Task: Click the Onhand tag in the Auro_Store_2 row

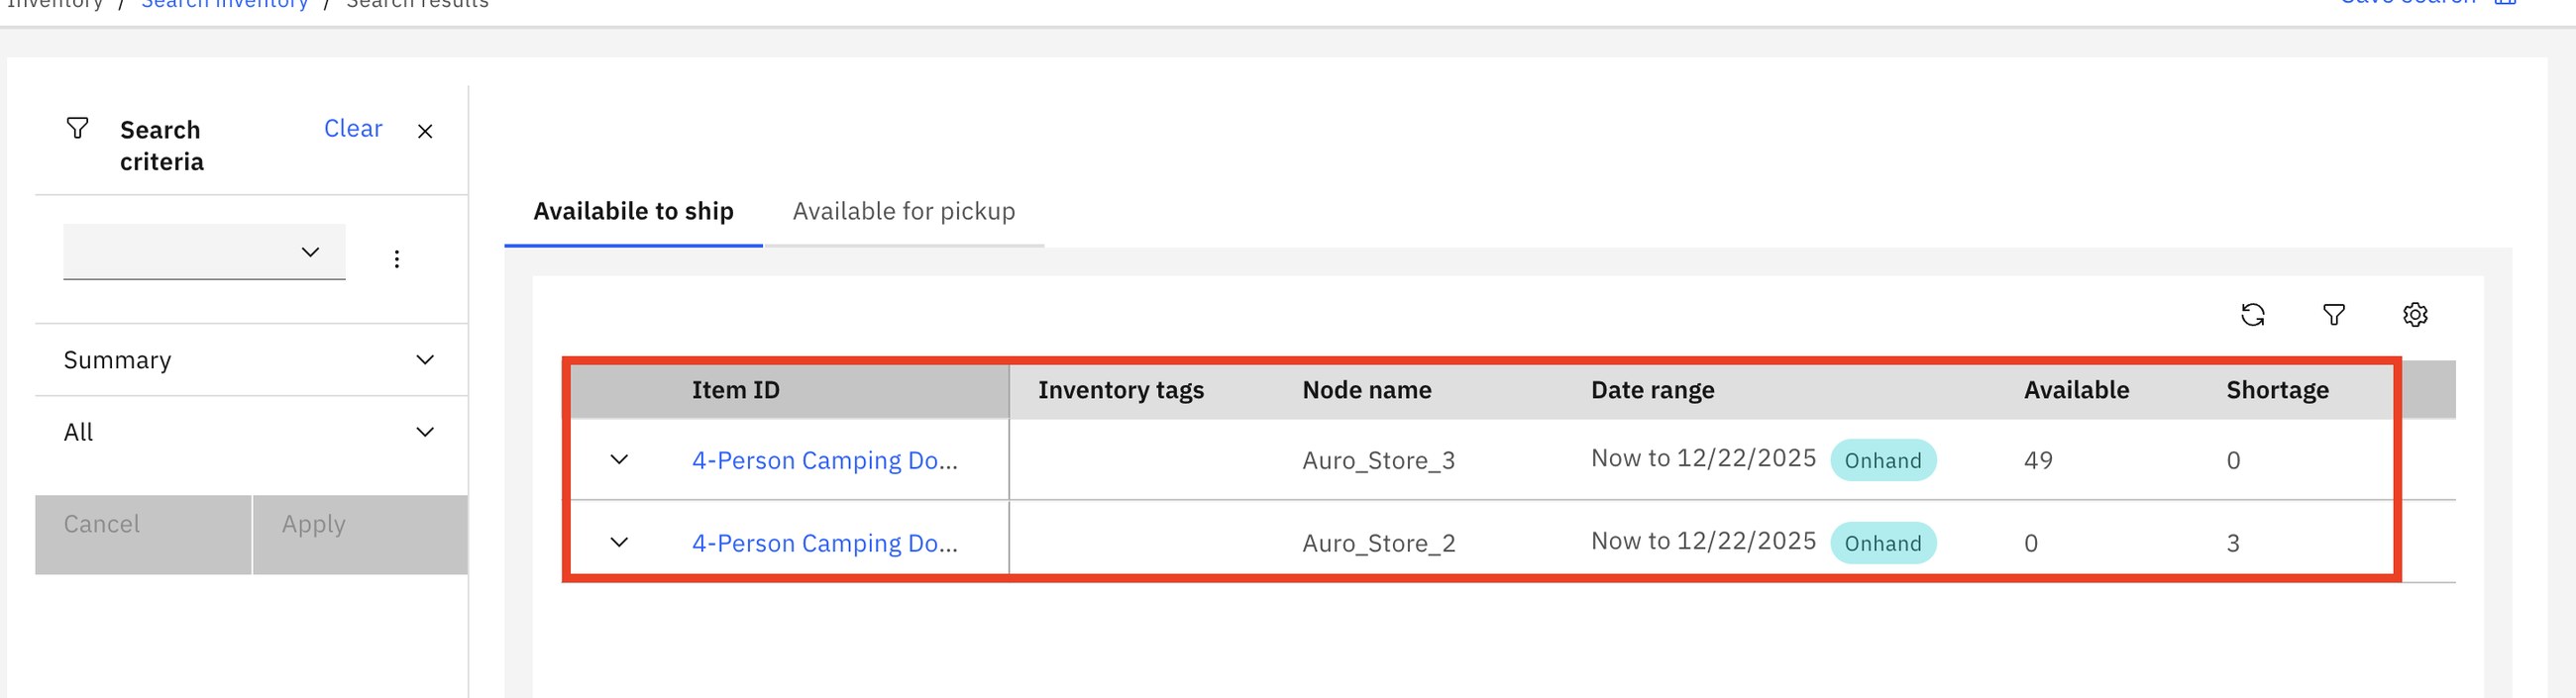Action: [x=1883, y=543]
